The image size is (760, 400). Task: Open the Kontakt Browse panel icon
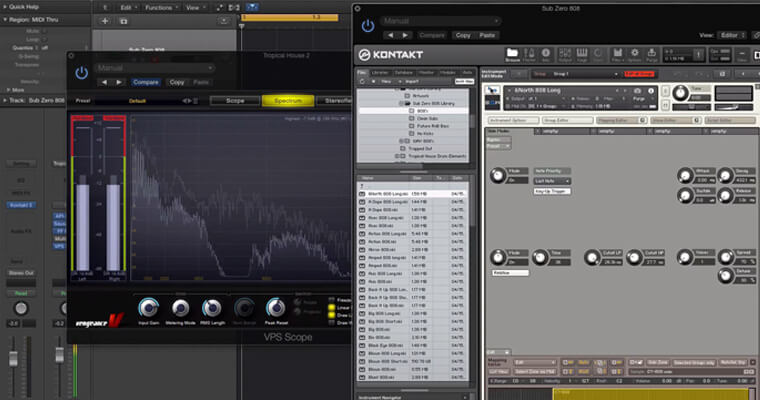512,53
